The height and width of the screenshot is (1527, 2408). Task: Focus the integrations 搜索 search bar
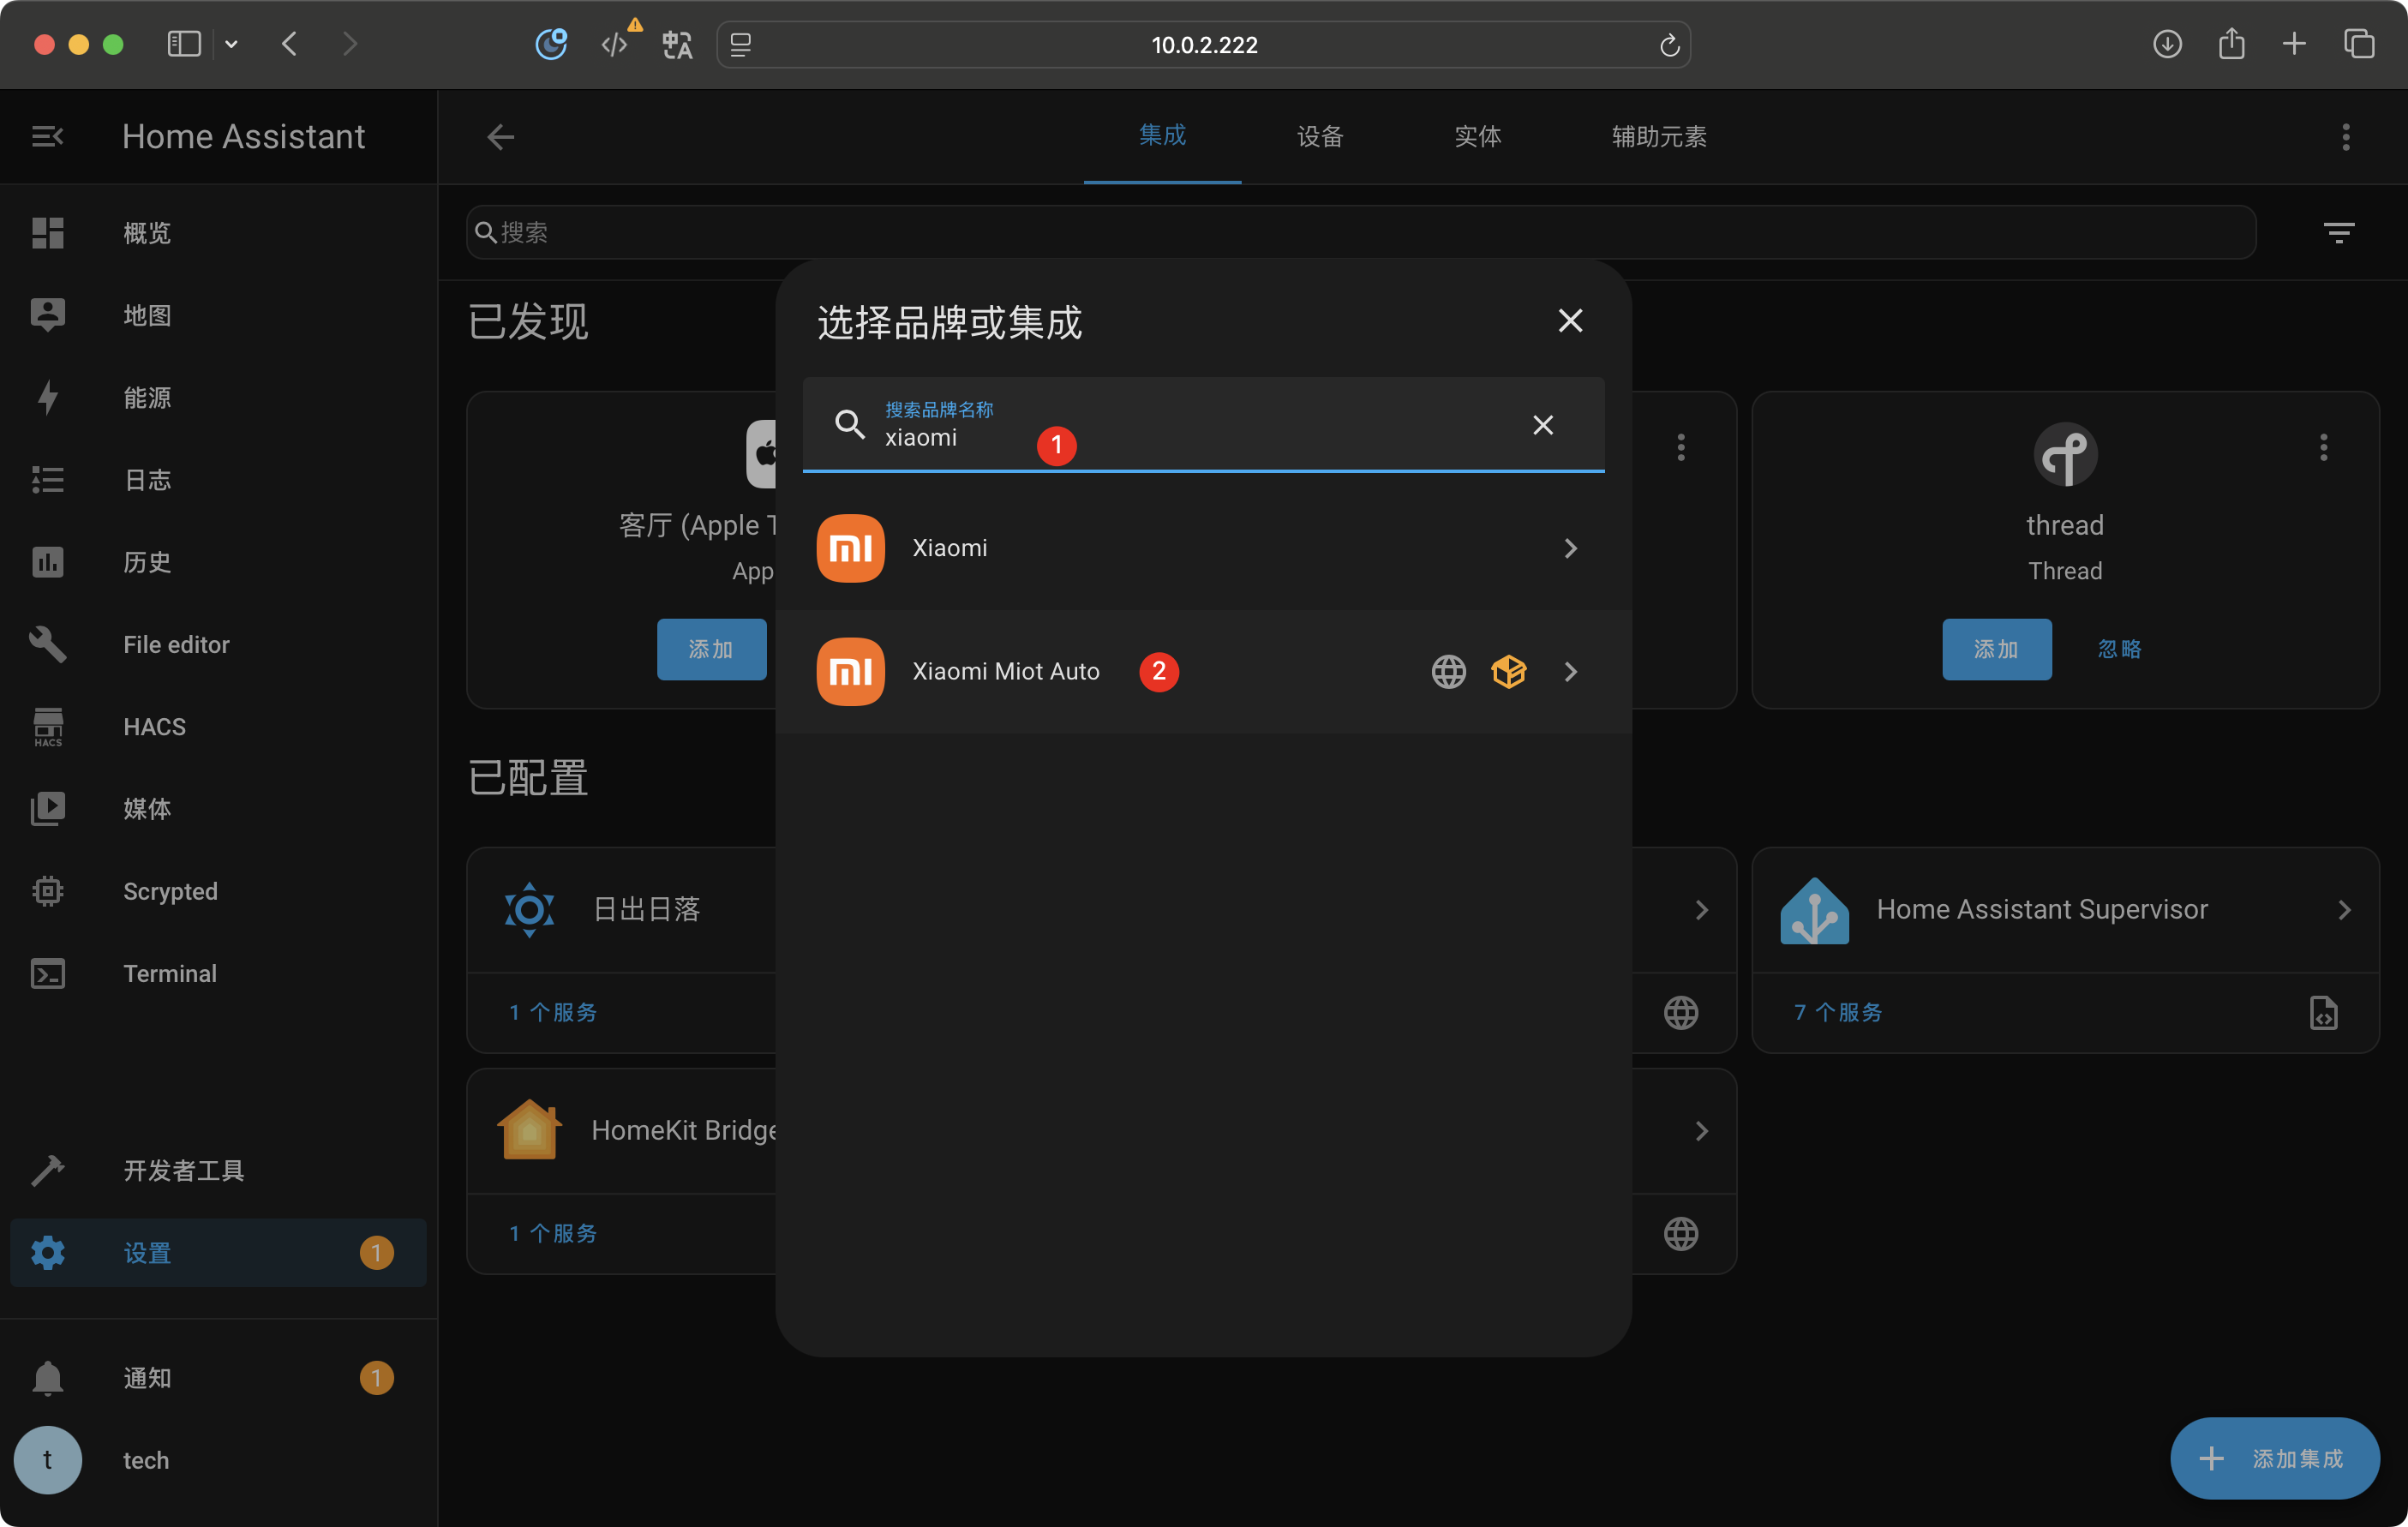click(1360, 233)
